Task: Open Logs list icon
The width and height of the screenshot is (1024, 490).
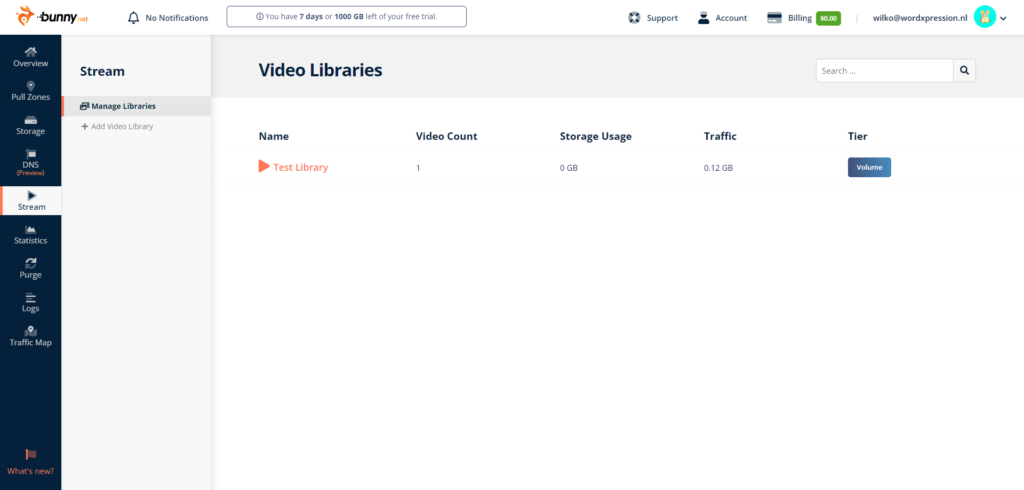Action: (x=31, y=297)
